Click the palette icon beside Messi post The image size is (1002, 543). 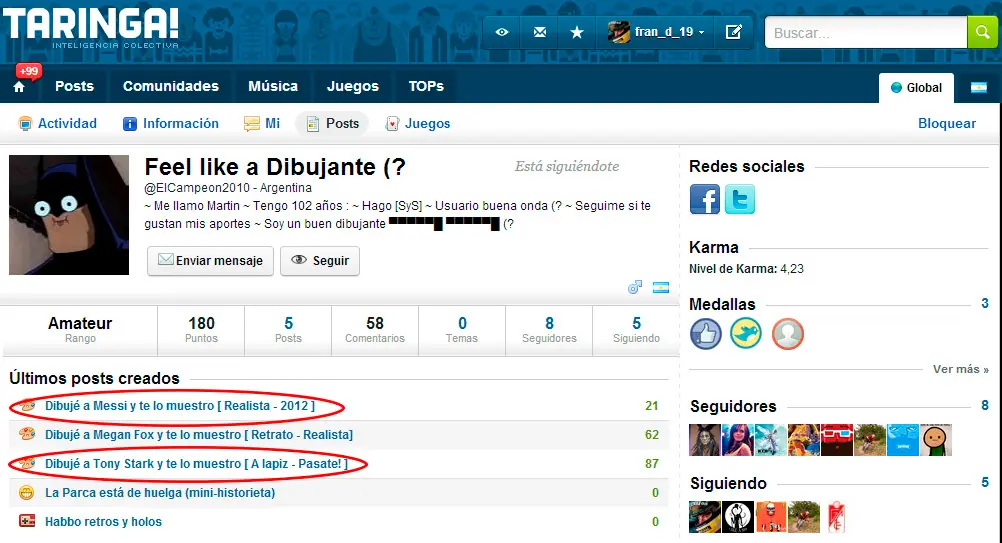tap(27, 406)
